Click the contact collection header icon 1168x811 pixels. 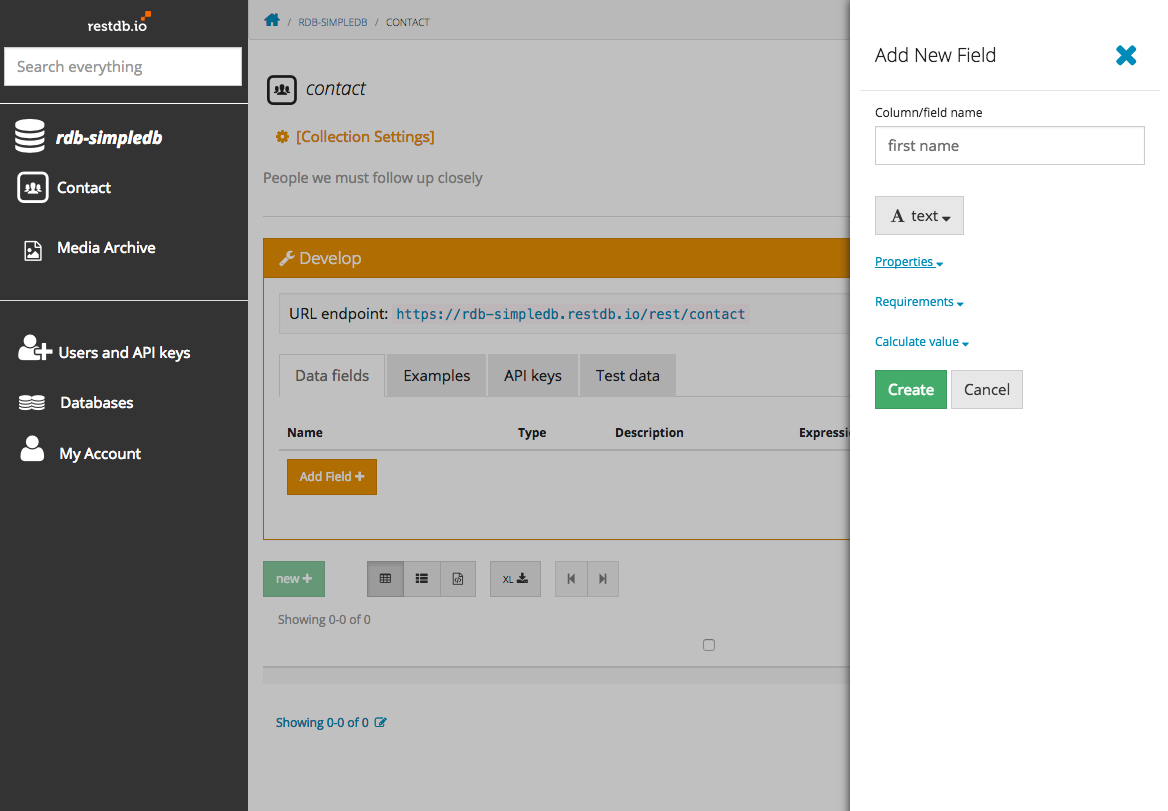pos(282,90)
